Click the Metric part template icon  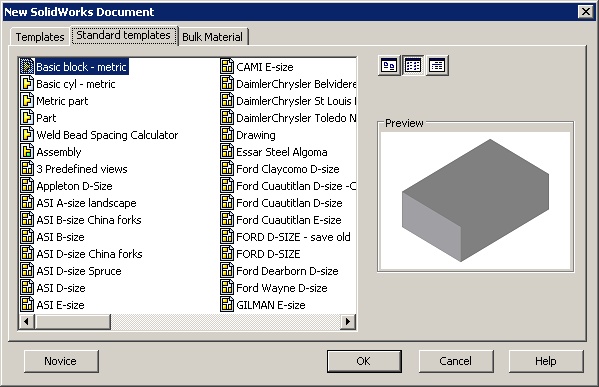pyautogui.click(x=27, y=100)
